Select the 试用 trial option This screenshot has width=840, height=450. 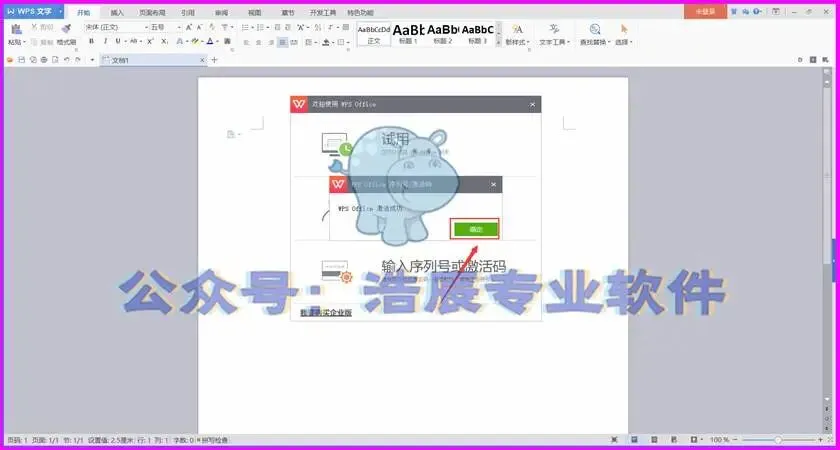pyautogui.click(x=395, y=139)
